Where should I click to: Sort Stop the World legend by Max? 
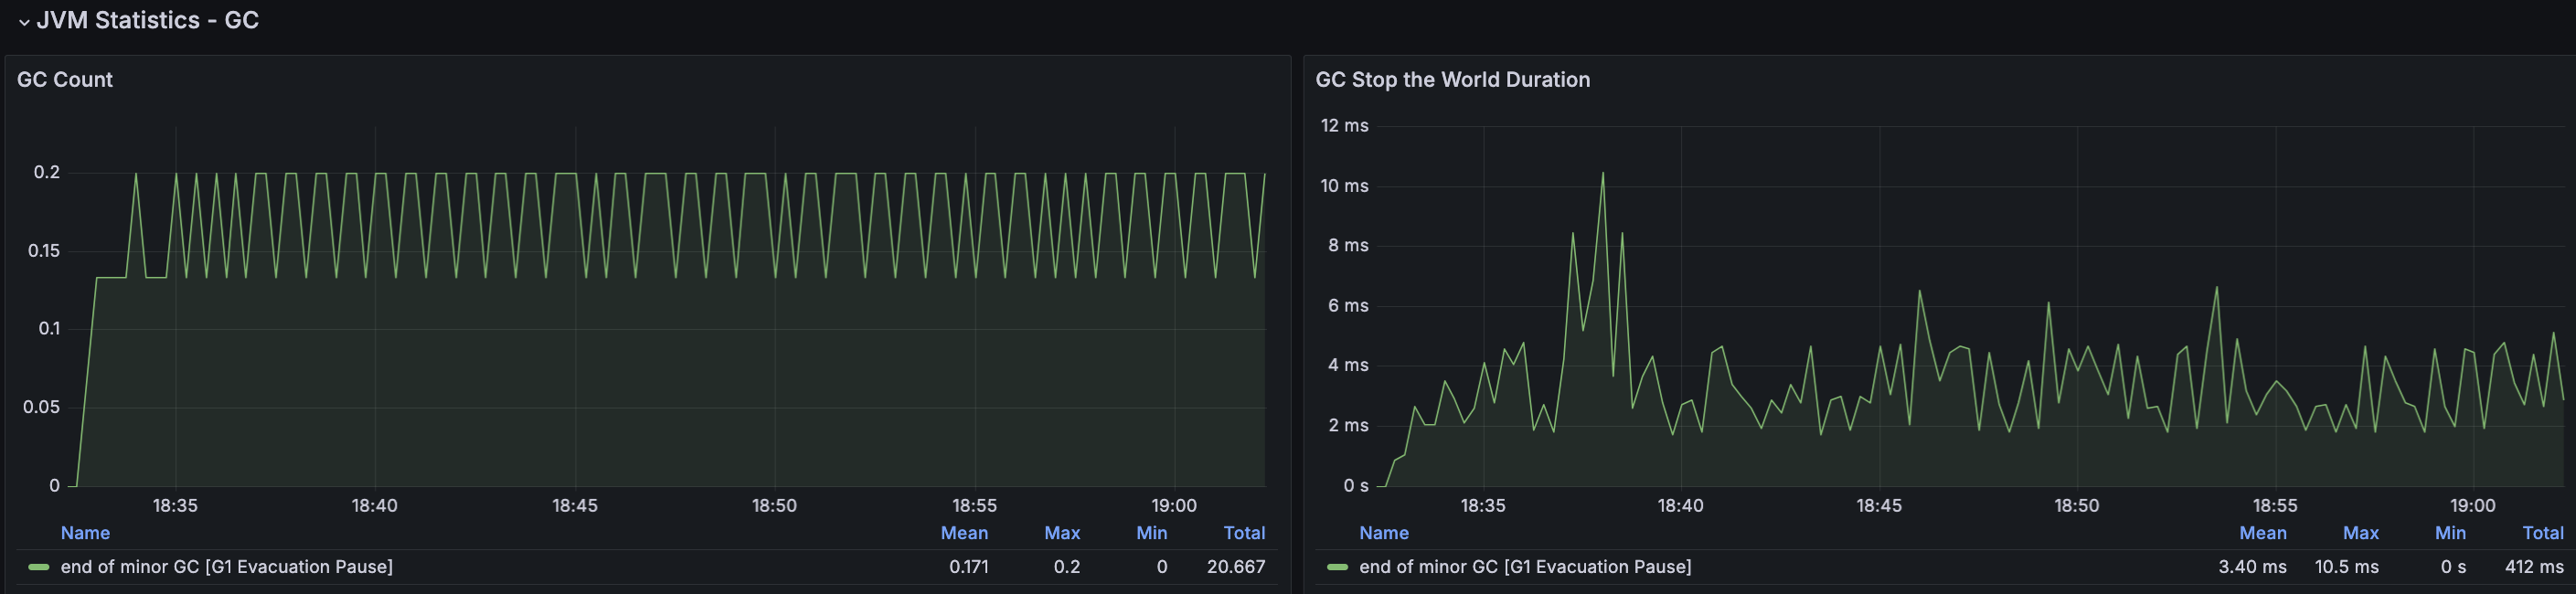(x=2361, y=533)
